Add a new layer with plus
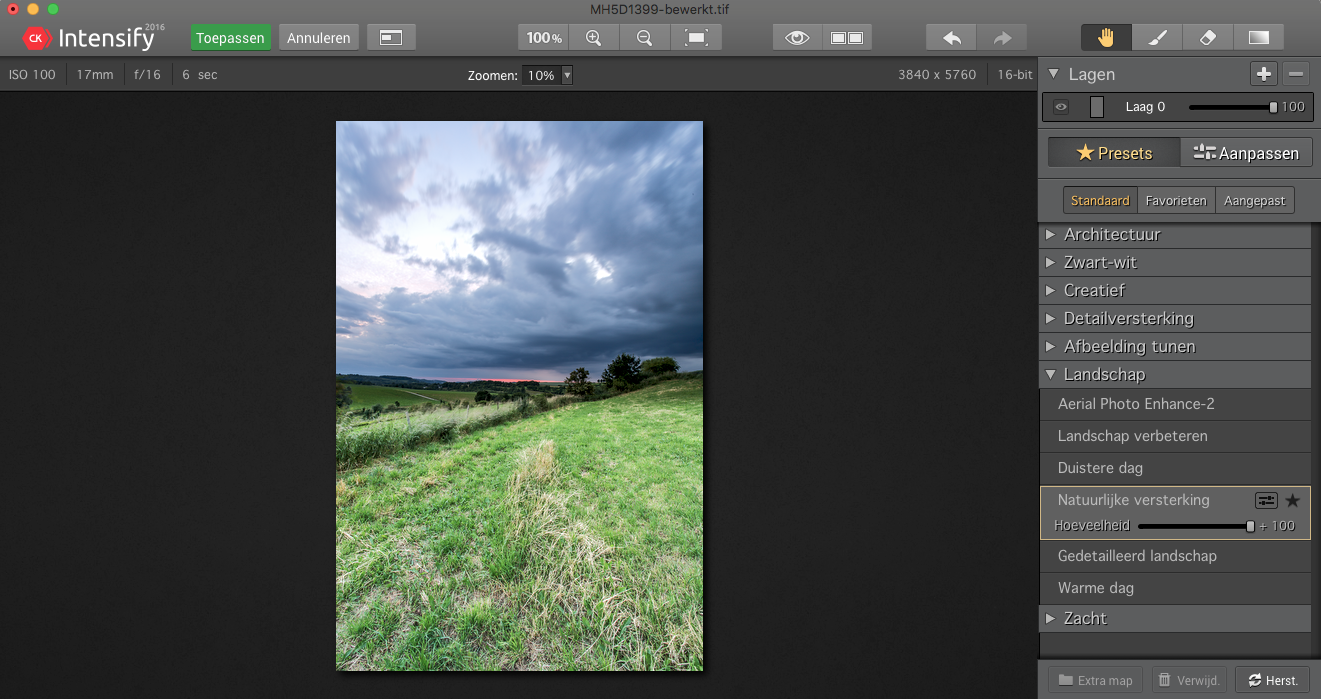 (1264, 74)
